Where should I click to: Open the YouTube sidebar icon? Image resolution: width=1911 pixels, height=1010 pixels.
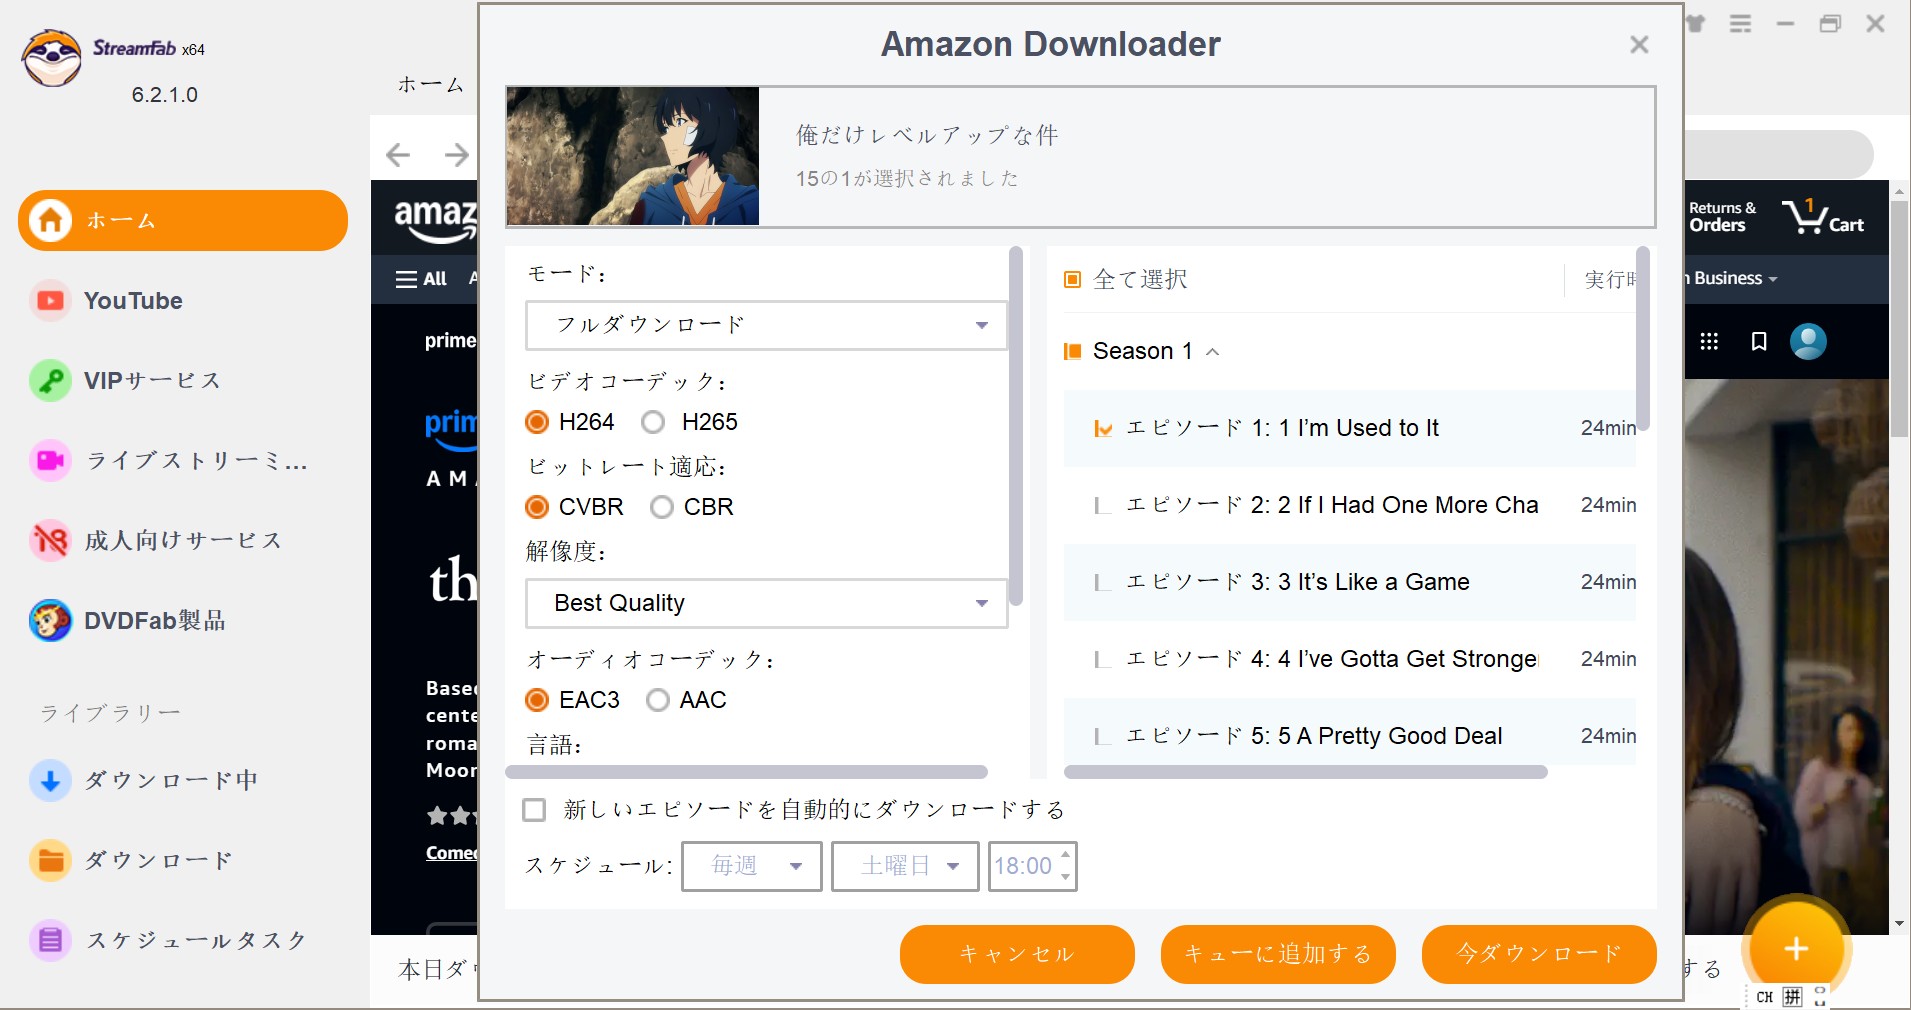[x=50, y=301]
